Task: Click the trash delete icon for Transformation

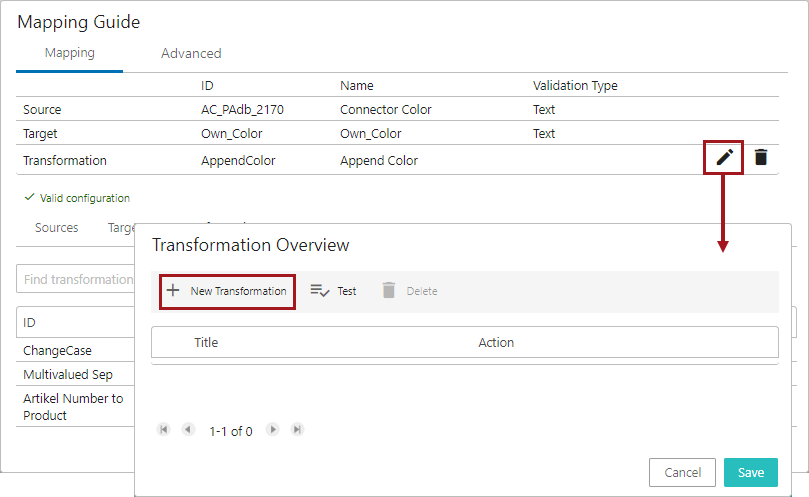Action: (x=761, y=157)
